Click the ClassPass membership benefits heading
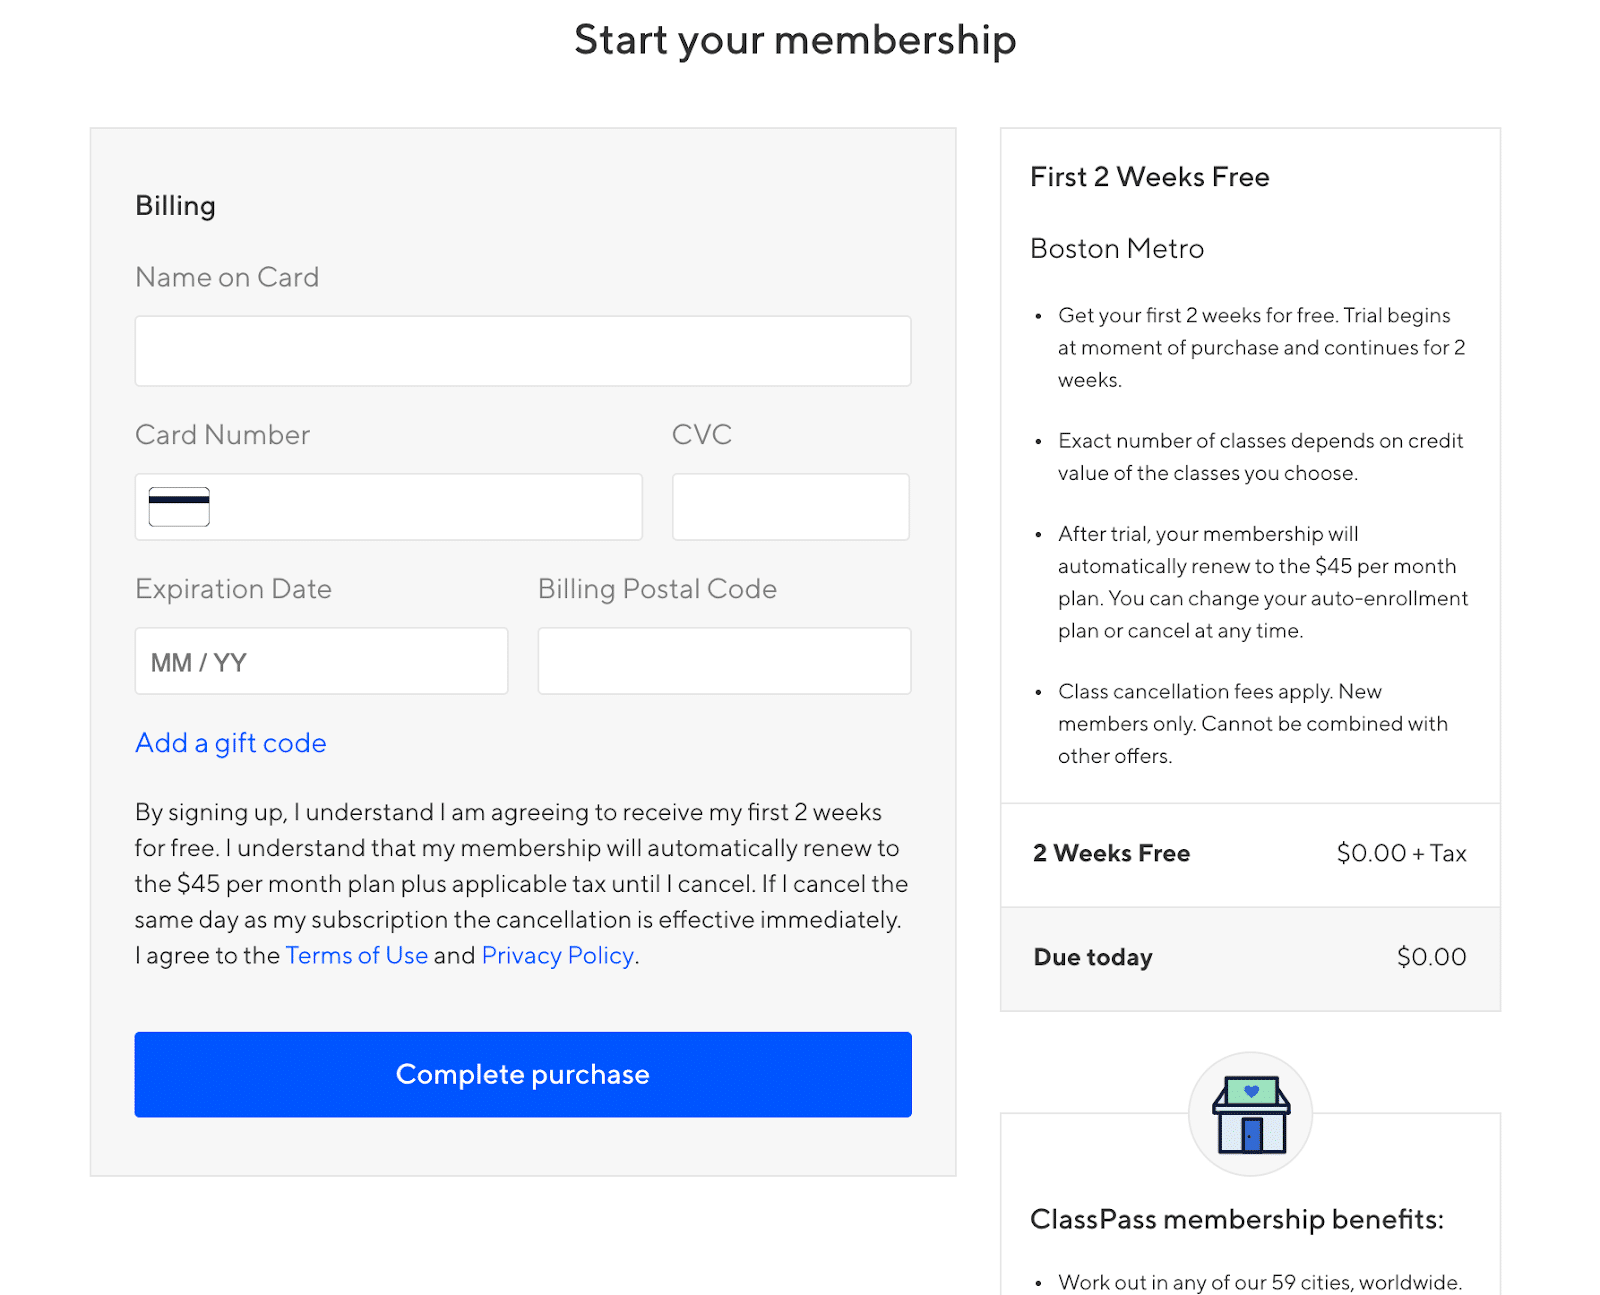1600x1295 pixels. [x=1237, y=1220]
